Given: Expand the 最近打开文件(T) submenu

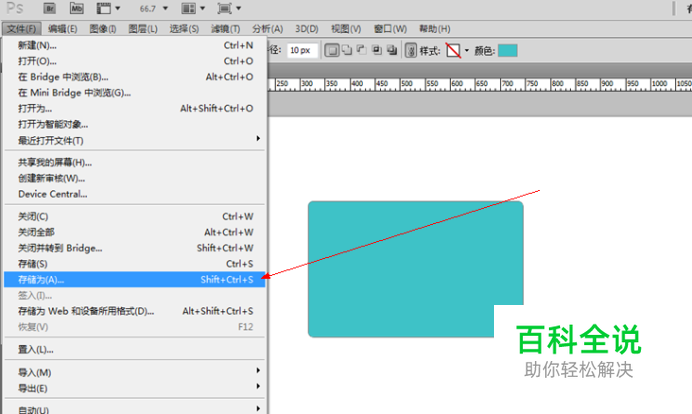Looking at the screenshot, I should tap(135, 140).
